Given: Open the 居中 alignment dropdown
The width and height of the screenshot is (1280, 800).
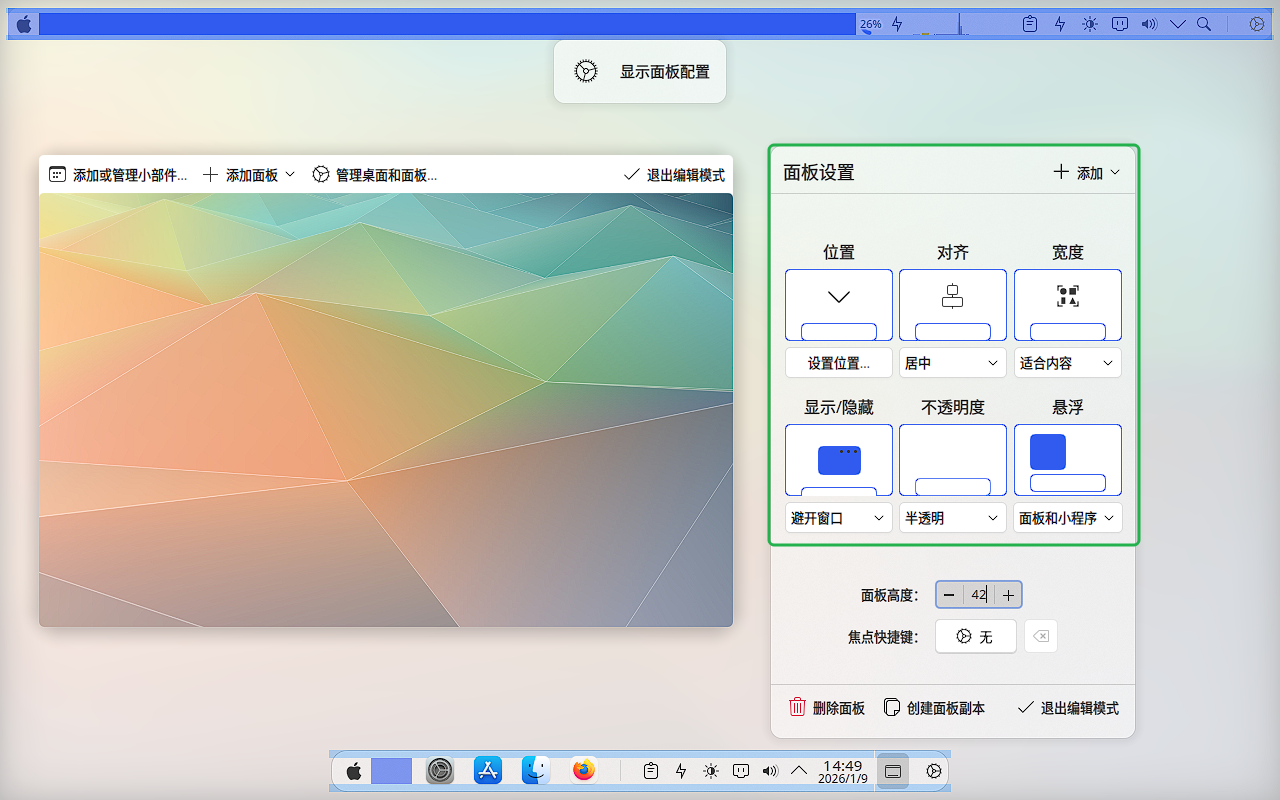Looking at the screenshot, I should pyautogui.click(x=952, y=363).
